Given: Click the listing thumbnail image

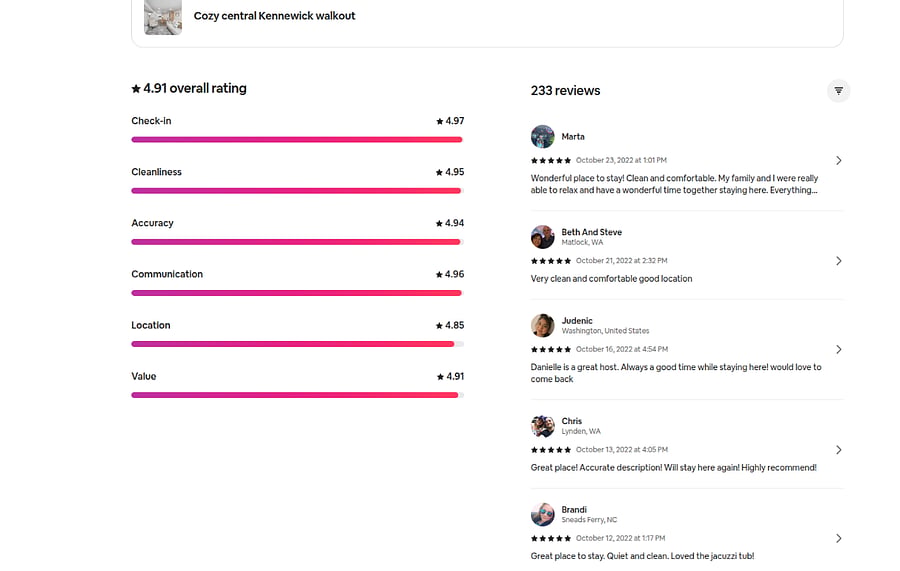Looking at the screenshot, I should [163, 17].
